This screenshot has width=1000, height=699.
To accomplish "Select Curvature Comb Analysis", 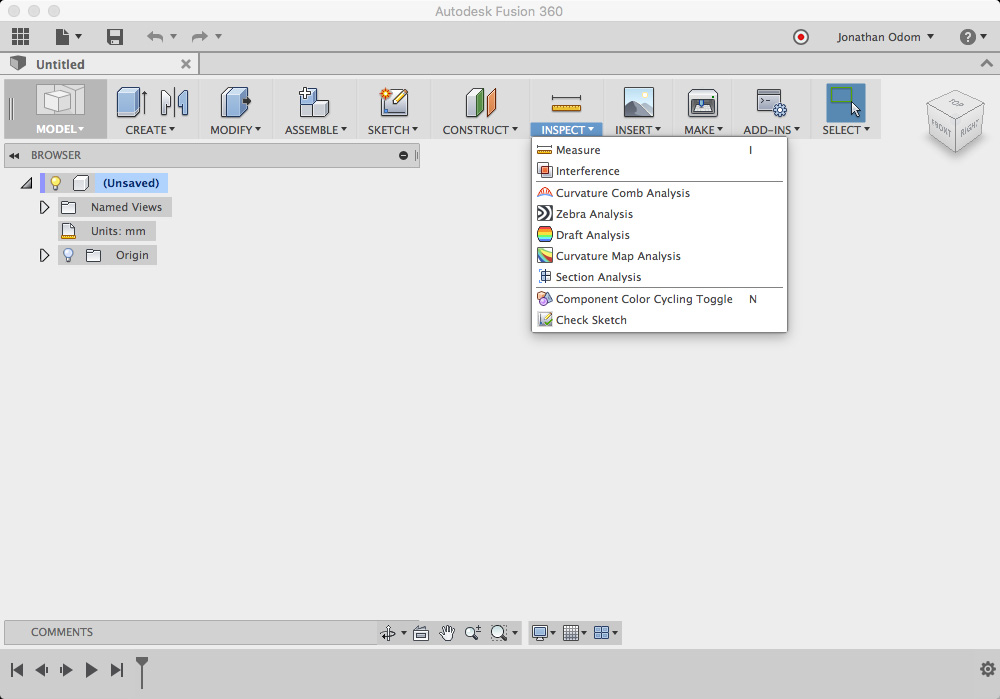I will 659,193.
